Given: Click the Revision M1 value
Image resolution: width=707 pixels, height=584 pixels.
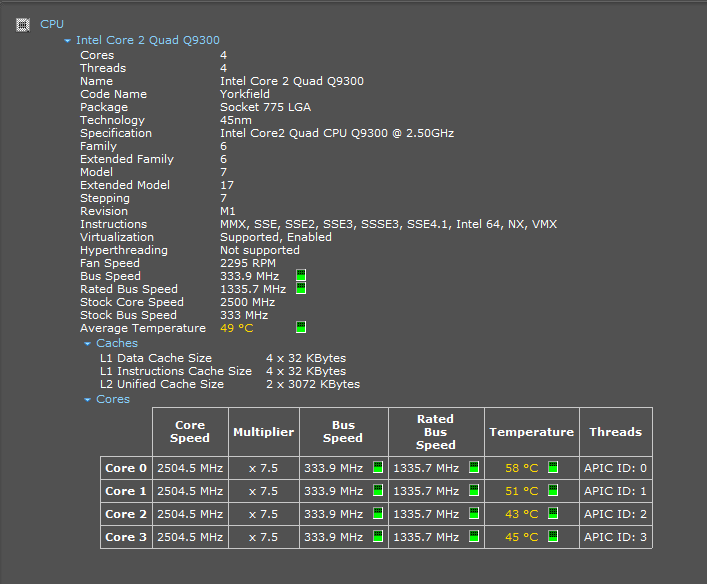Looking at the screenshot, I should pyautogui.click(x=228, y=212).
